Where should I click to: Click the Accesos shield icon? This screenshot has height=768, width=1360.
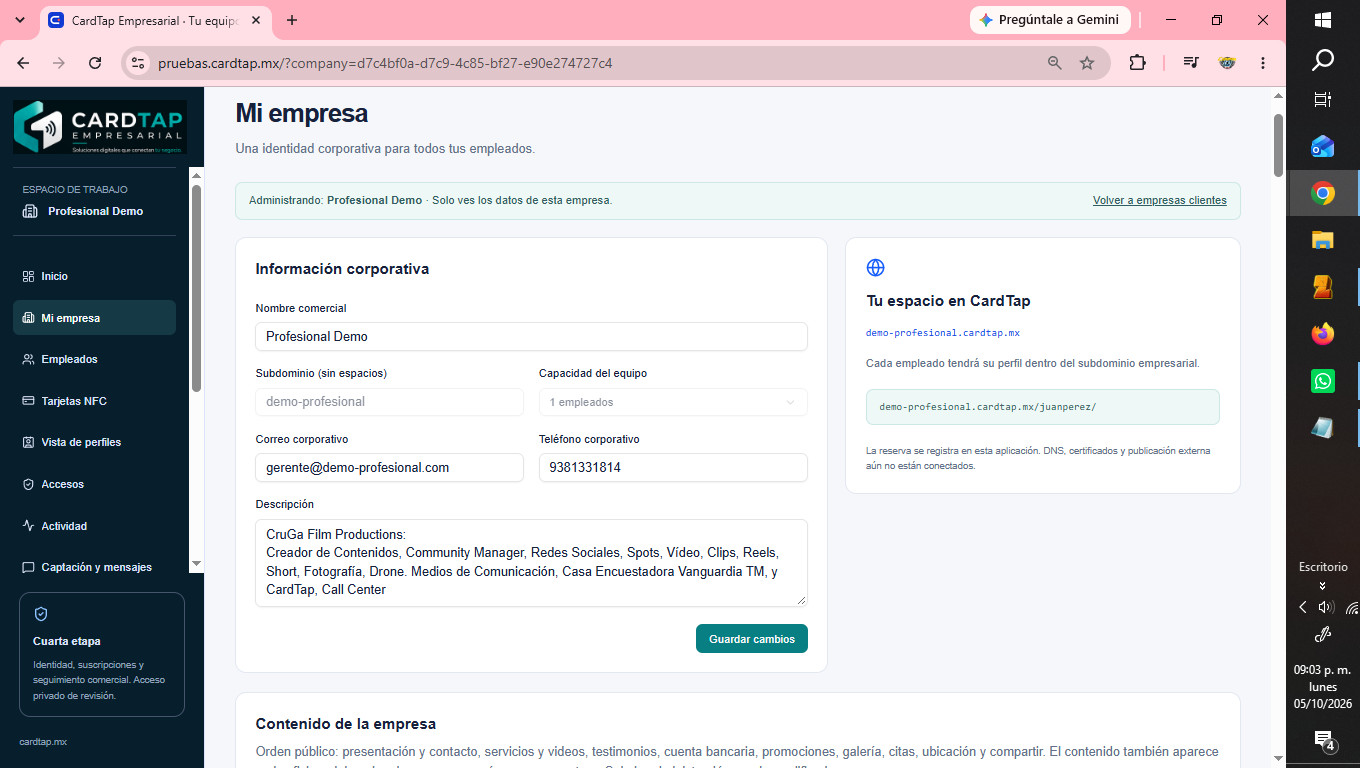point(28,484)
